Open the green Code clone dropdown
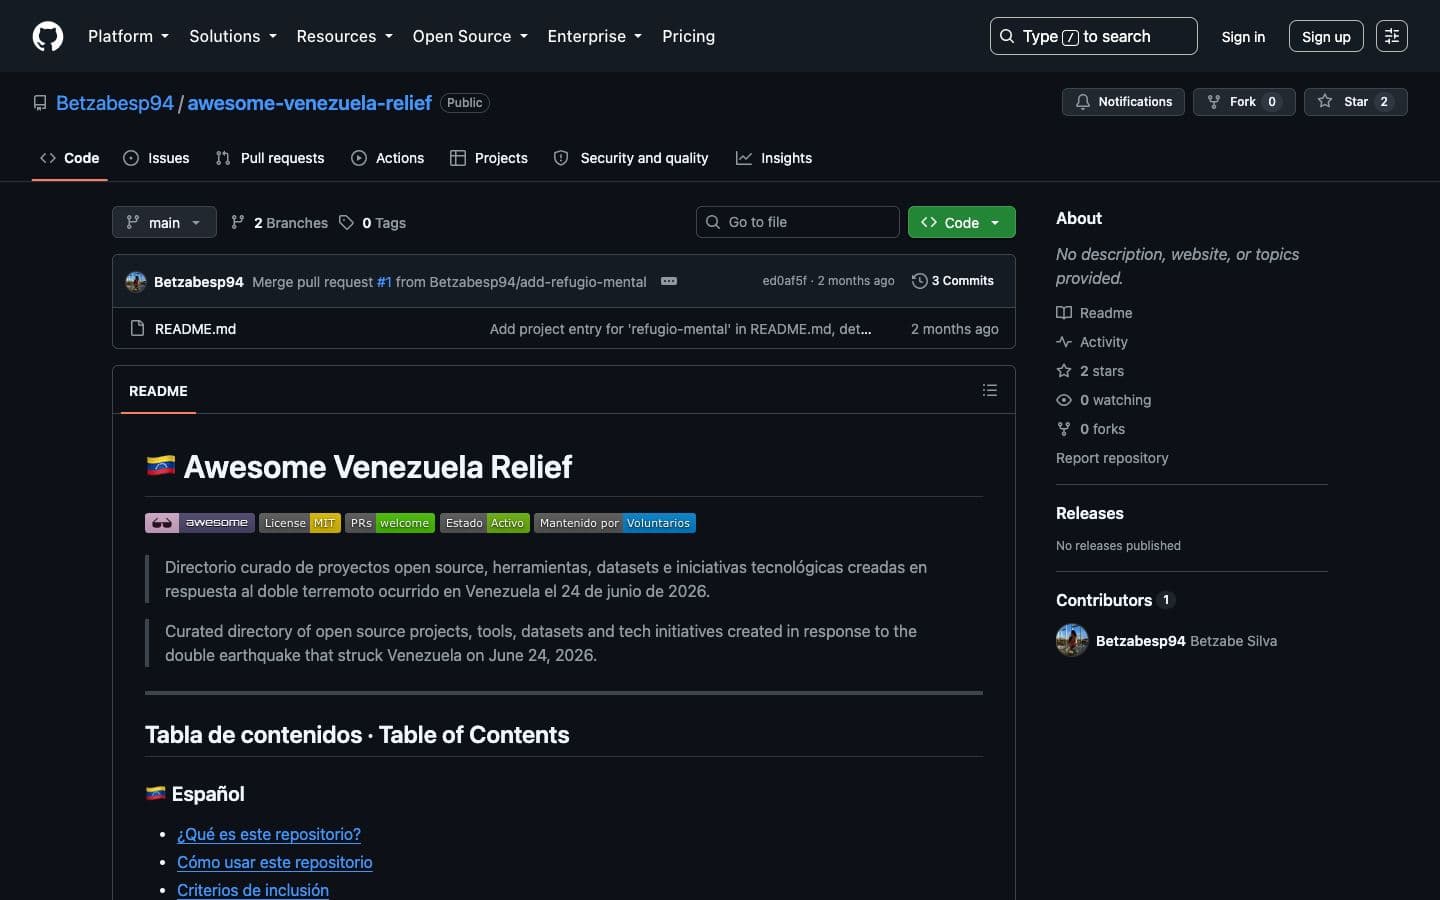 (x=961, y=222)
